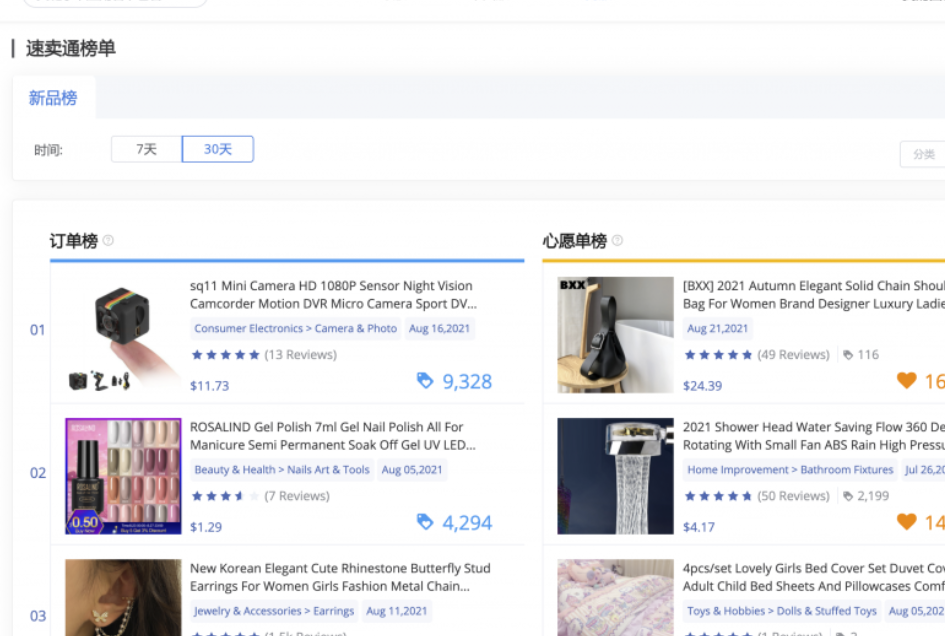
Task: Open BXX shoulder bag product thumbnail
Action: coord(615,335)
